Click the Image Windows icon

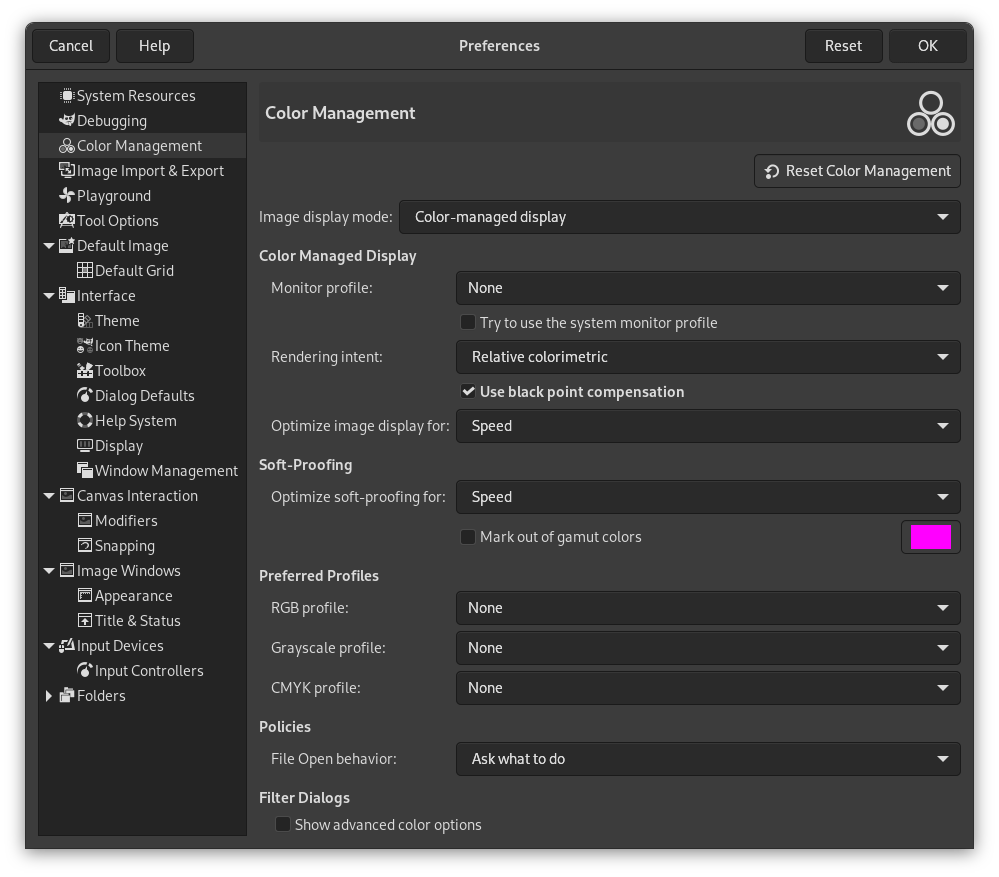[x=67, y=571]
